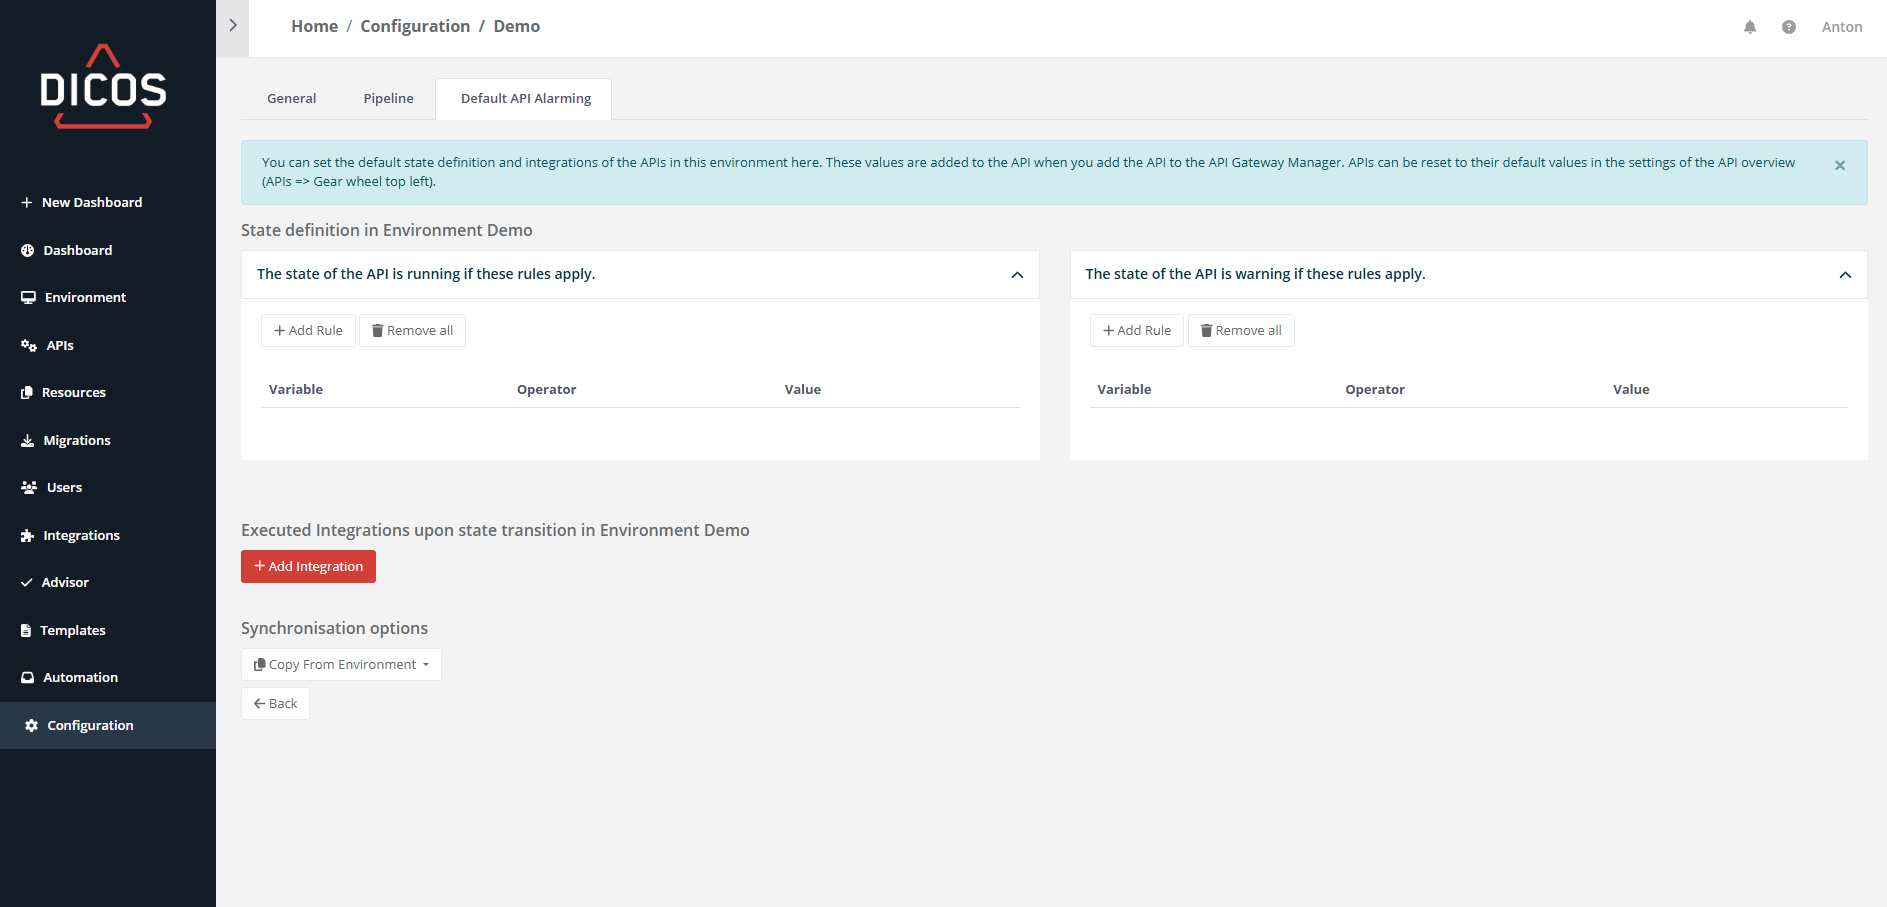1887x907 pixels.
Task: Add Rule to the running state
Action: [x=308, y=331]
